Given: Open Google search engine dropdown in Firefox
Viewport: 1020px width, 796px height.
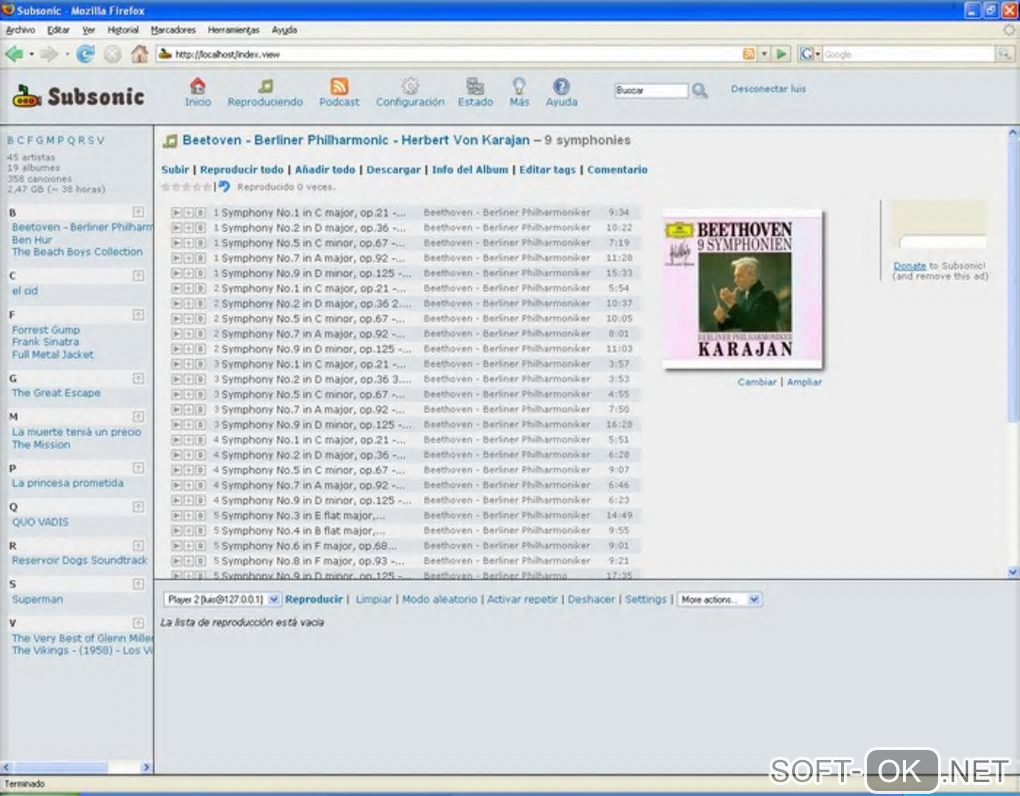Looking at the screenshot, I should (x=810, y=54).
